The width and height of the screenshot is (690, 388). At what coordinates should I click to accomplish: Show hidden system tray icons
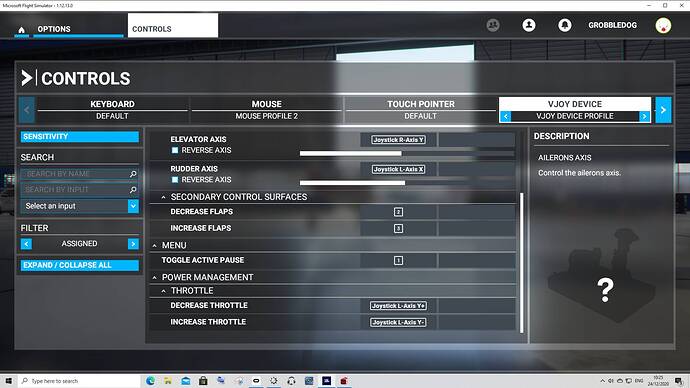[x=602, y=381]
